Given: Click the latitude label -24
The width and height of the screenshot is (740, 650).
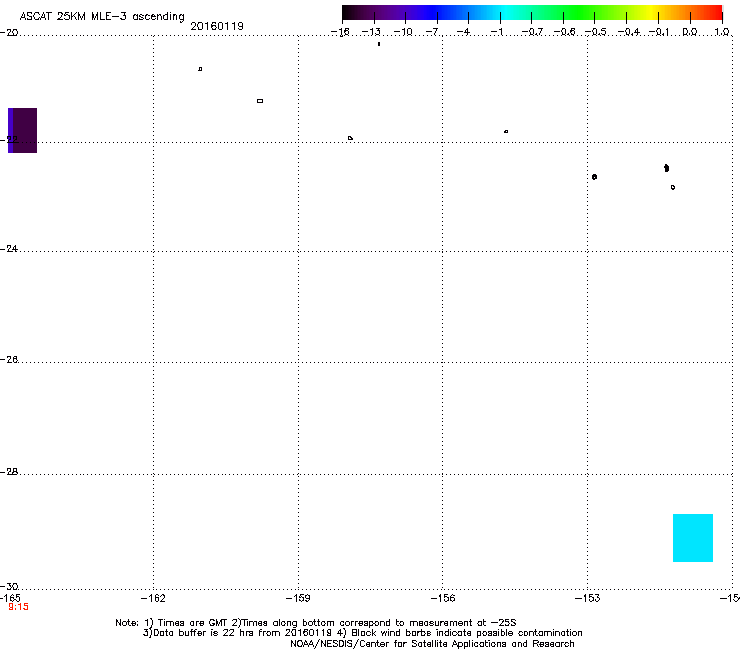Looking at the screenshot, I should pyautogui.click(x=9, y=249).
